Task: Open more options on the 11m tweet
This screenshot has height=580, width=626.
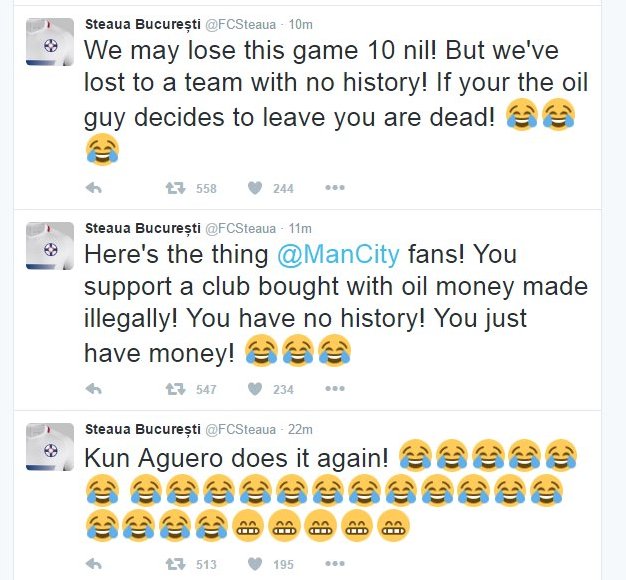Action: coord(335,389)
